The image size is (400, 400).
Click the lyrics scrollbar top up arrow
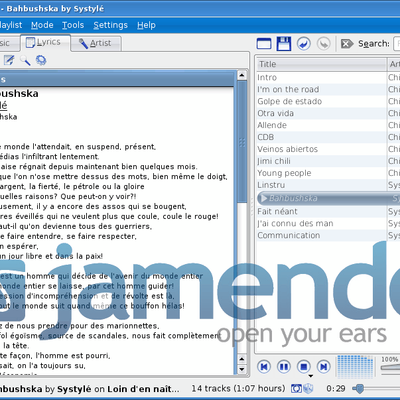[242, 75]
